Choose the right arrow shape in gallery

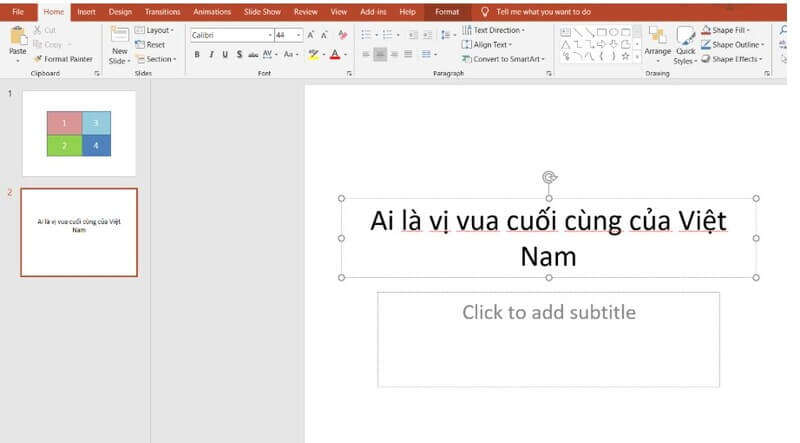[x=602, y=45]
